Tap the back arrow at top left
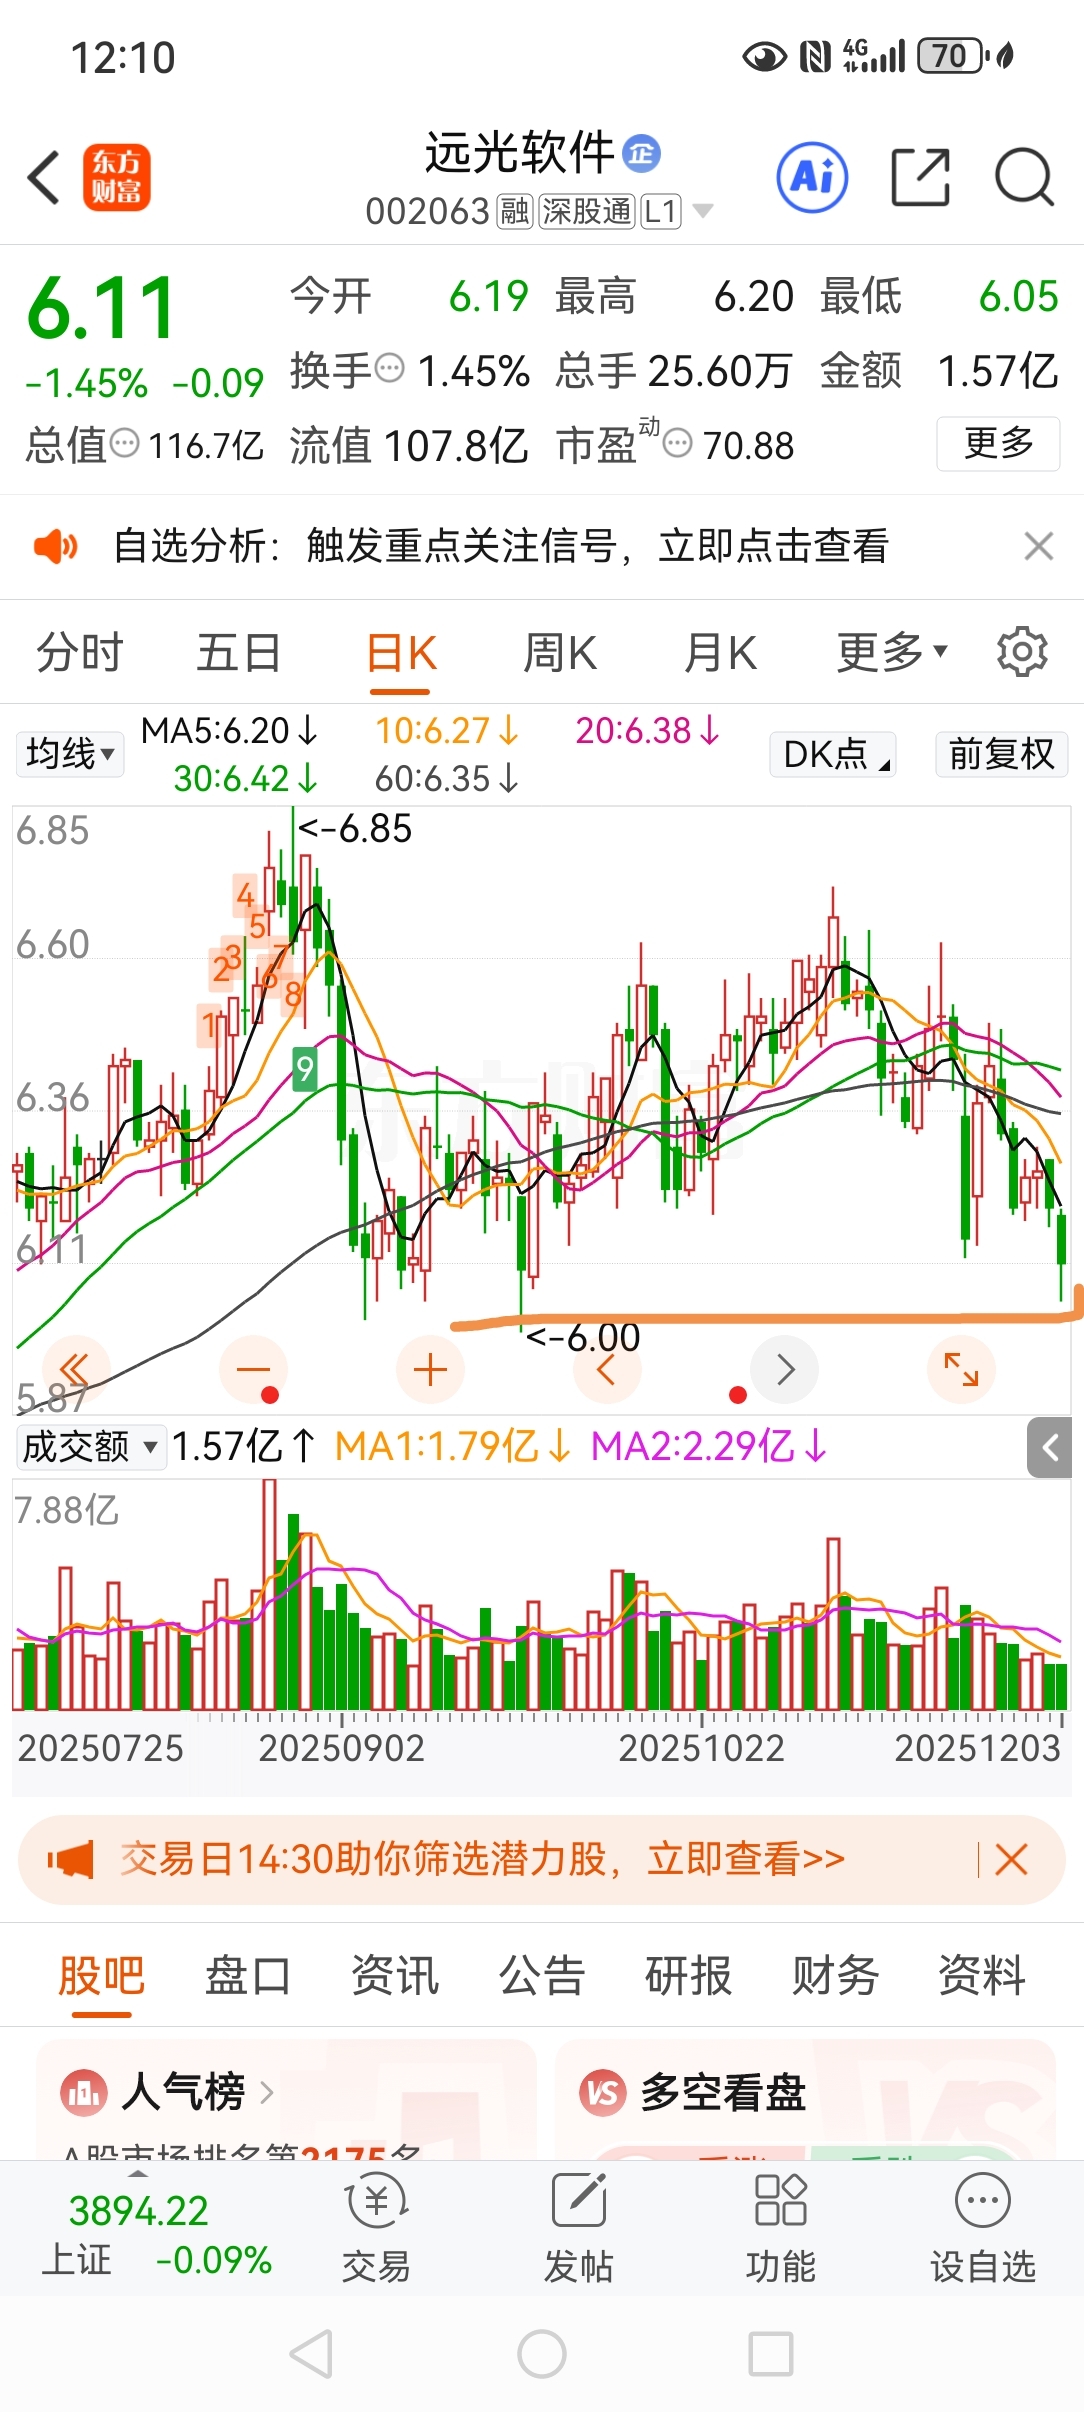The width and height of the screenshot is (1084, 2412). (44, 178)
